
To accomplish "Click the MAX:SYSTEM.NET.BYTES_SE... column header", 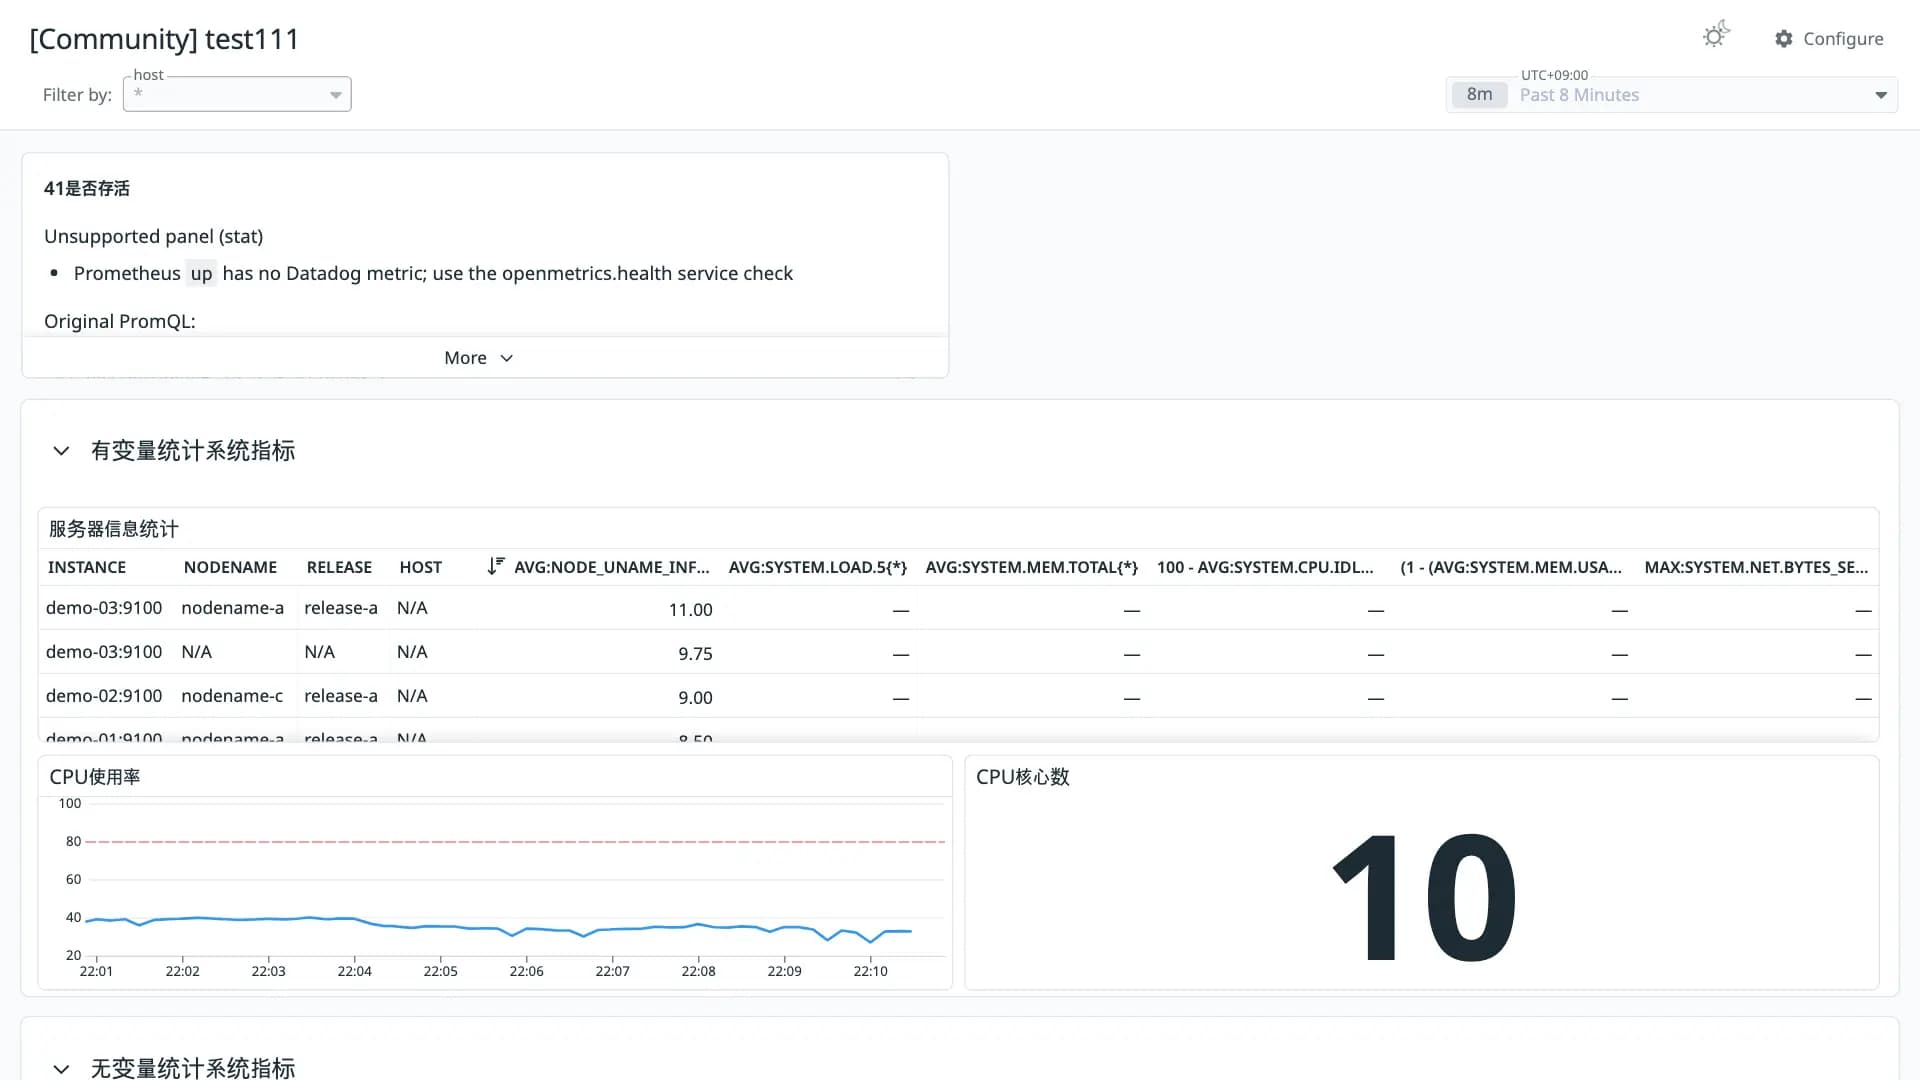I will [1756, 567].
